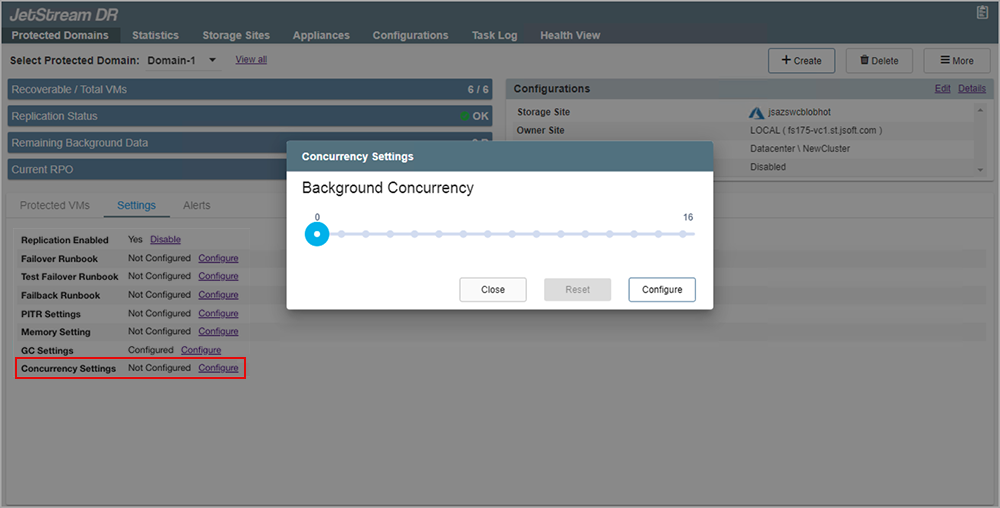1000x508 pixels.
Task: Open the Select Protected Domain dropdown
Action: coord(183,60)
